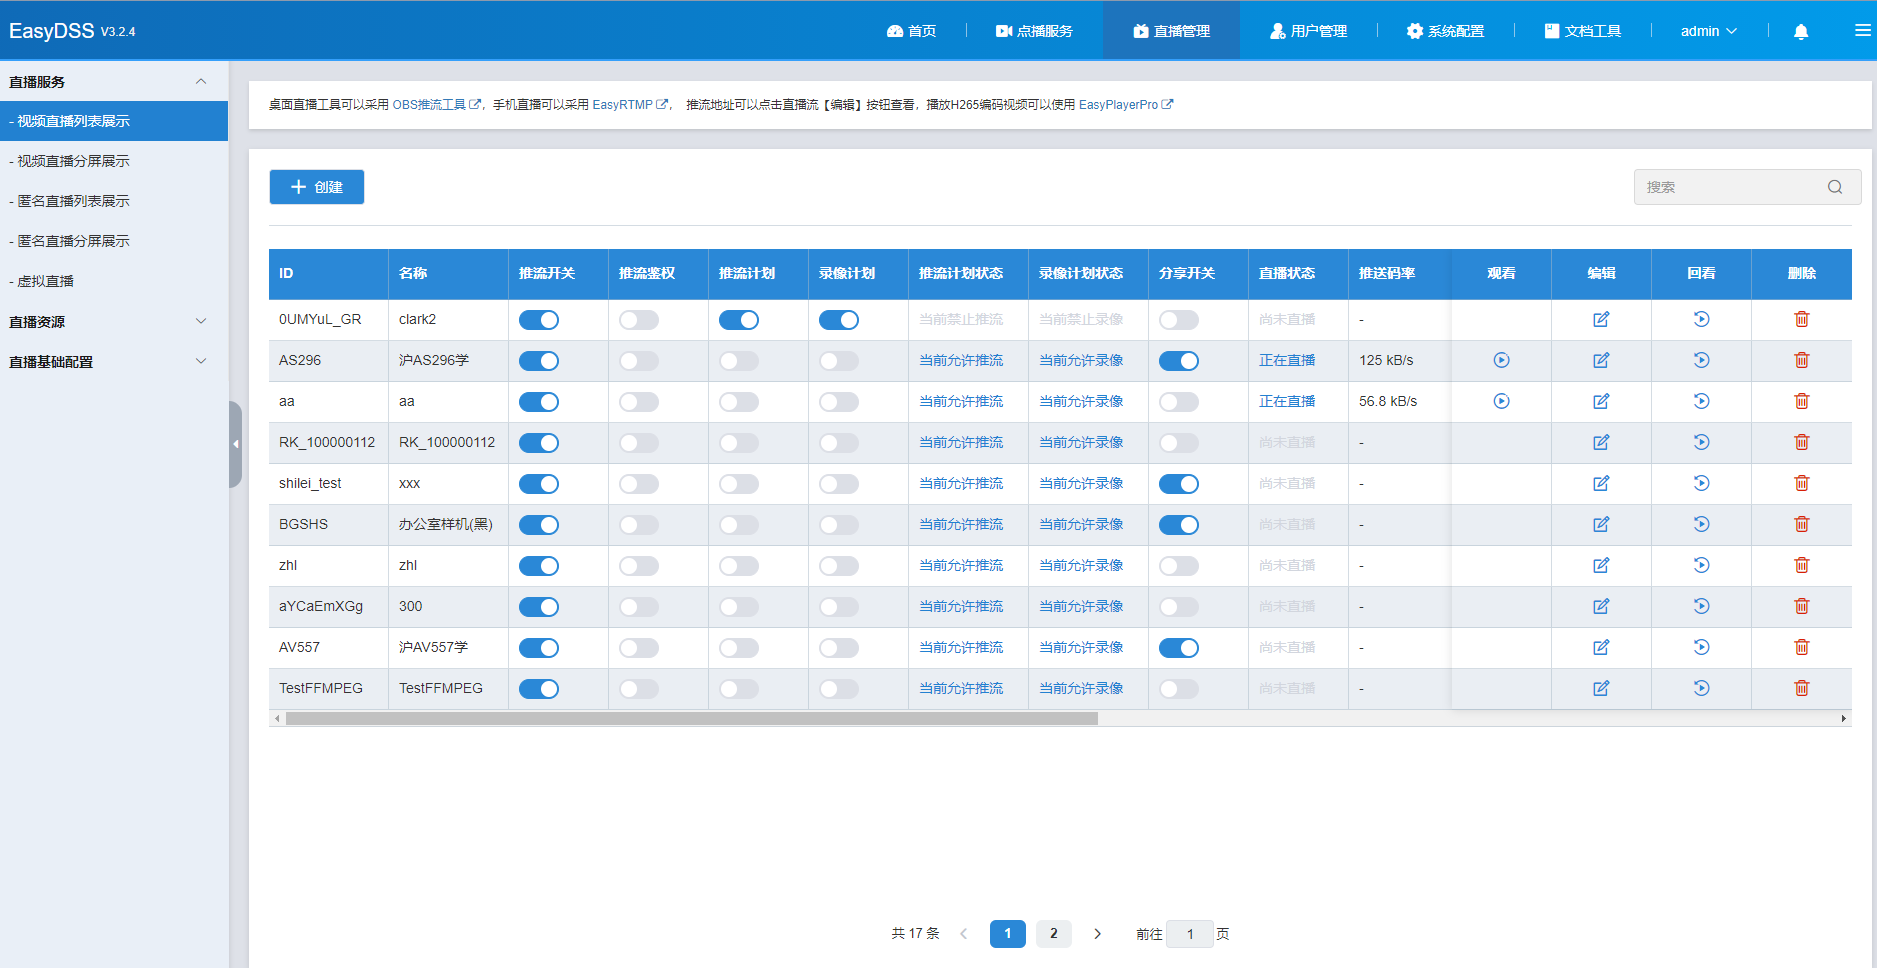
Task: Open the 点播服务 nav item
Action: (1034, 31)
